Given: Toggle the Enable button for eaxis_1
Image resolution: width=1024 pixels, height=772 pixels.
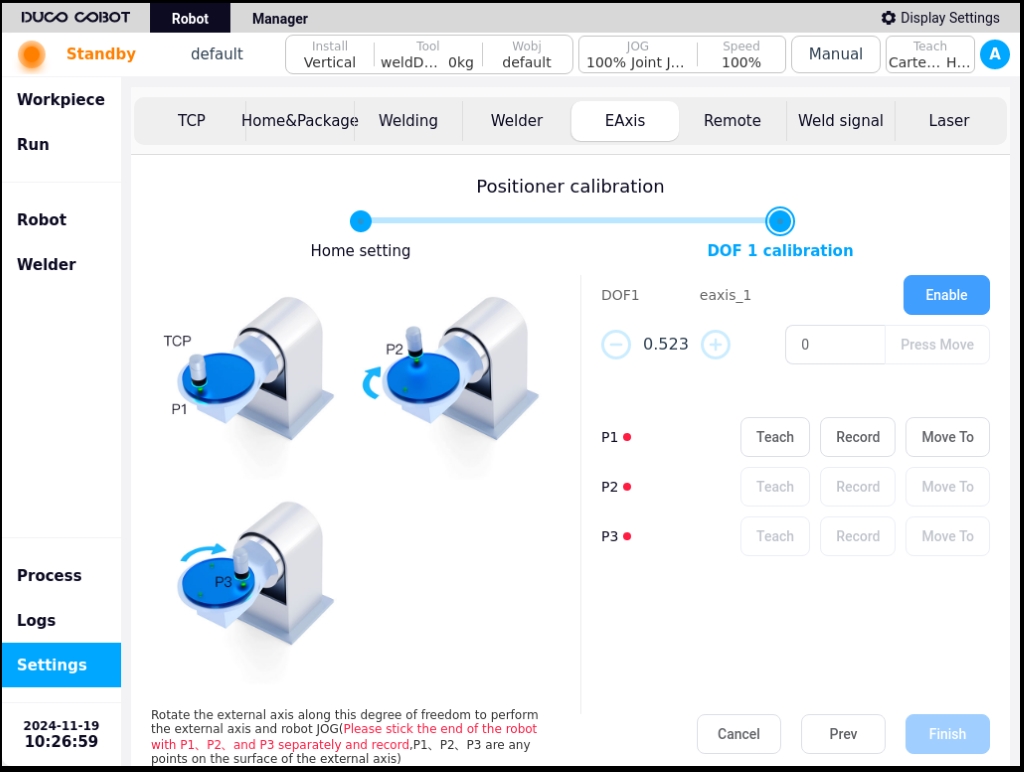Looking at the screenshot, I should point(946,295).
